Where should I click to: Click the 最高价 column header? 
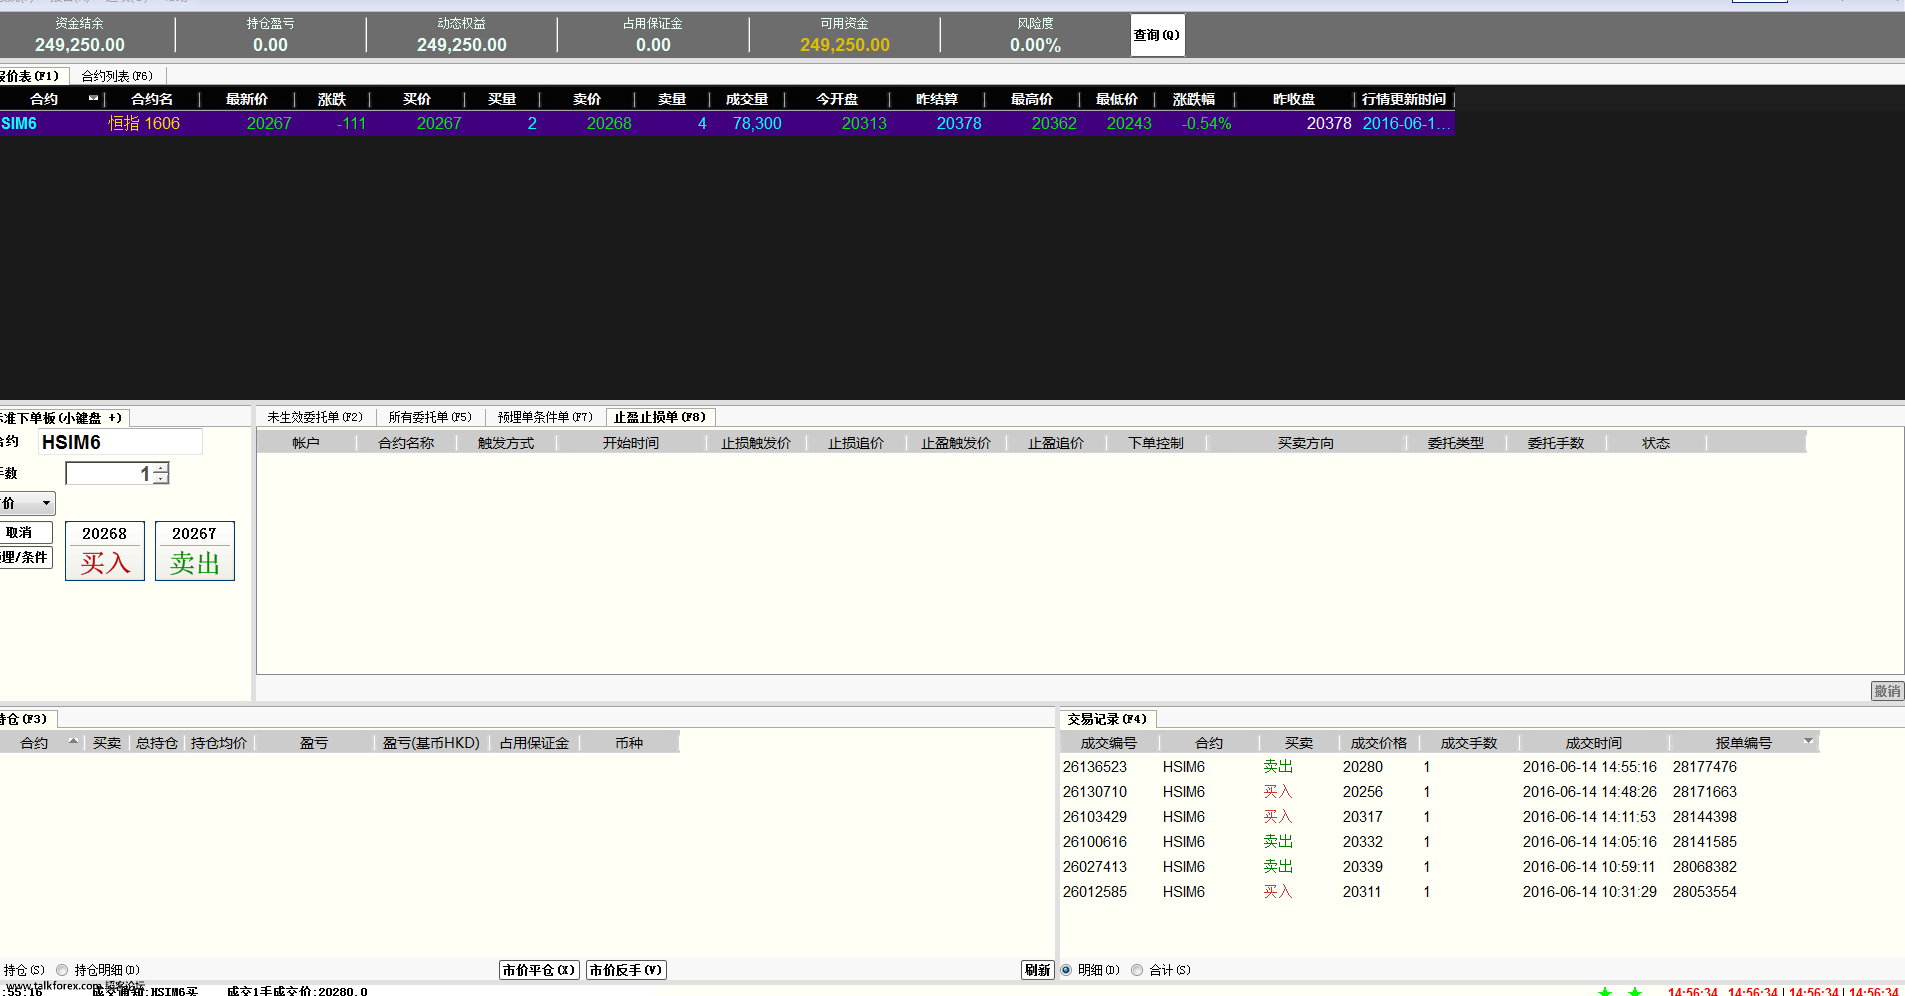tap(1032, 99)
